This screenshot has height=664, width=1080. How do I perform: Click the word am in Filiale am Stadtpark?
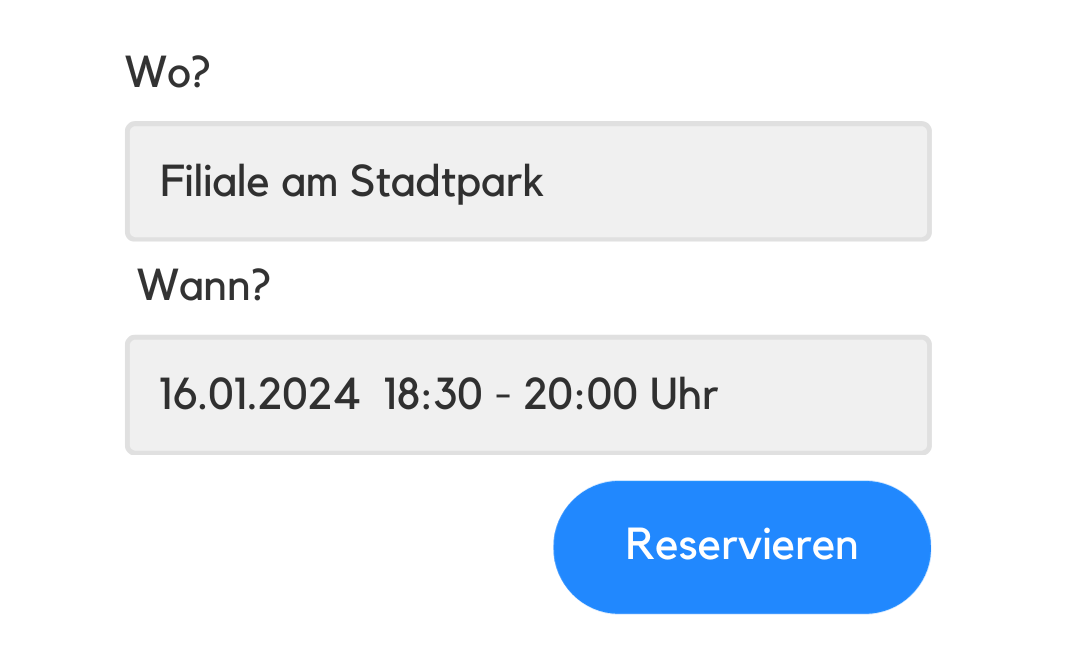[x=309, y=185]
